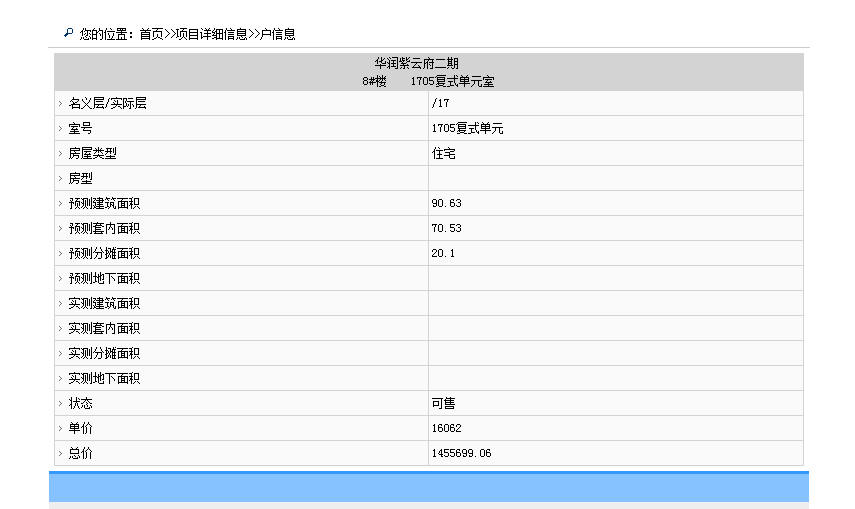The image size is (855, 509).
Task: Click the arrow bullet before 室号
Action: point(61,128)
